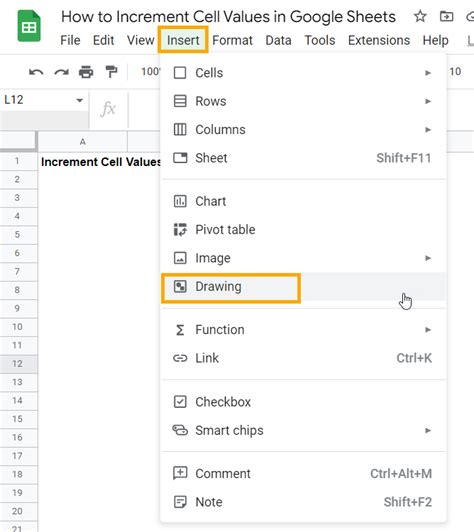This screenshot has width=474, height=532.
Task: Open the View menu
Action: tap(140, 40)
